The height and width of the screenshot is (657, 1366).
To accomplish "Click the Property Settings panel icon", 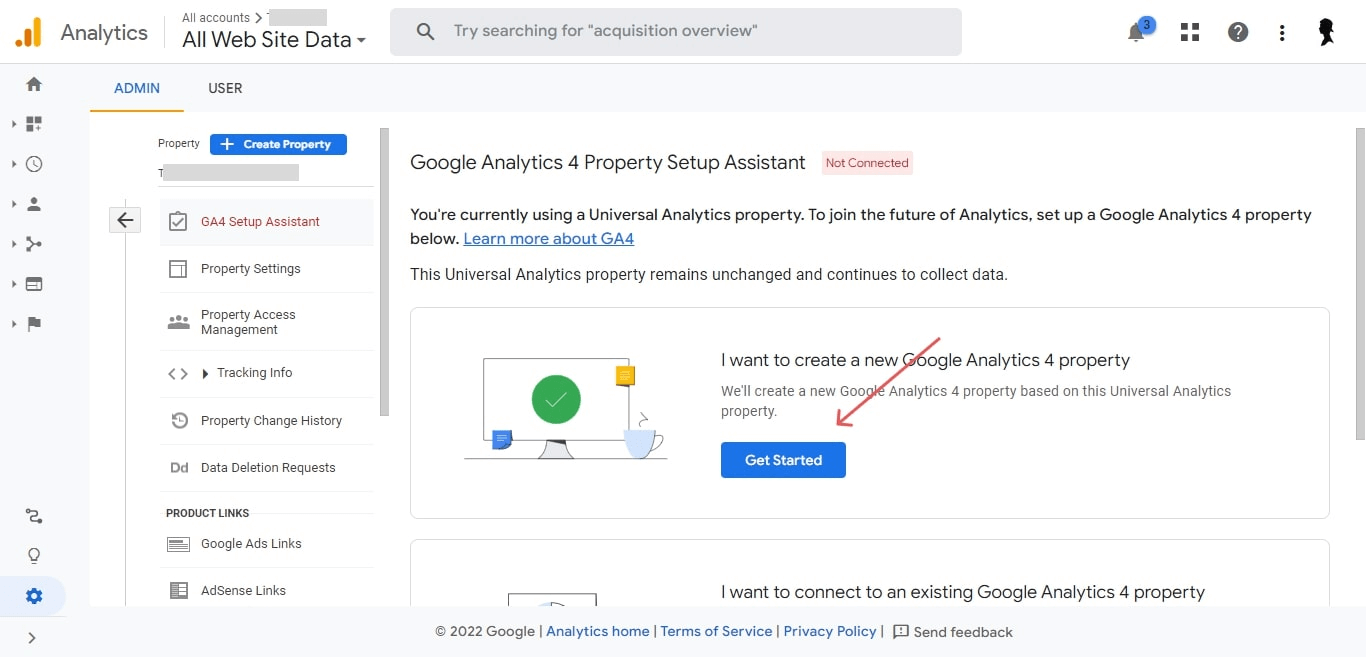I will [x=178, y=269].
